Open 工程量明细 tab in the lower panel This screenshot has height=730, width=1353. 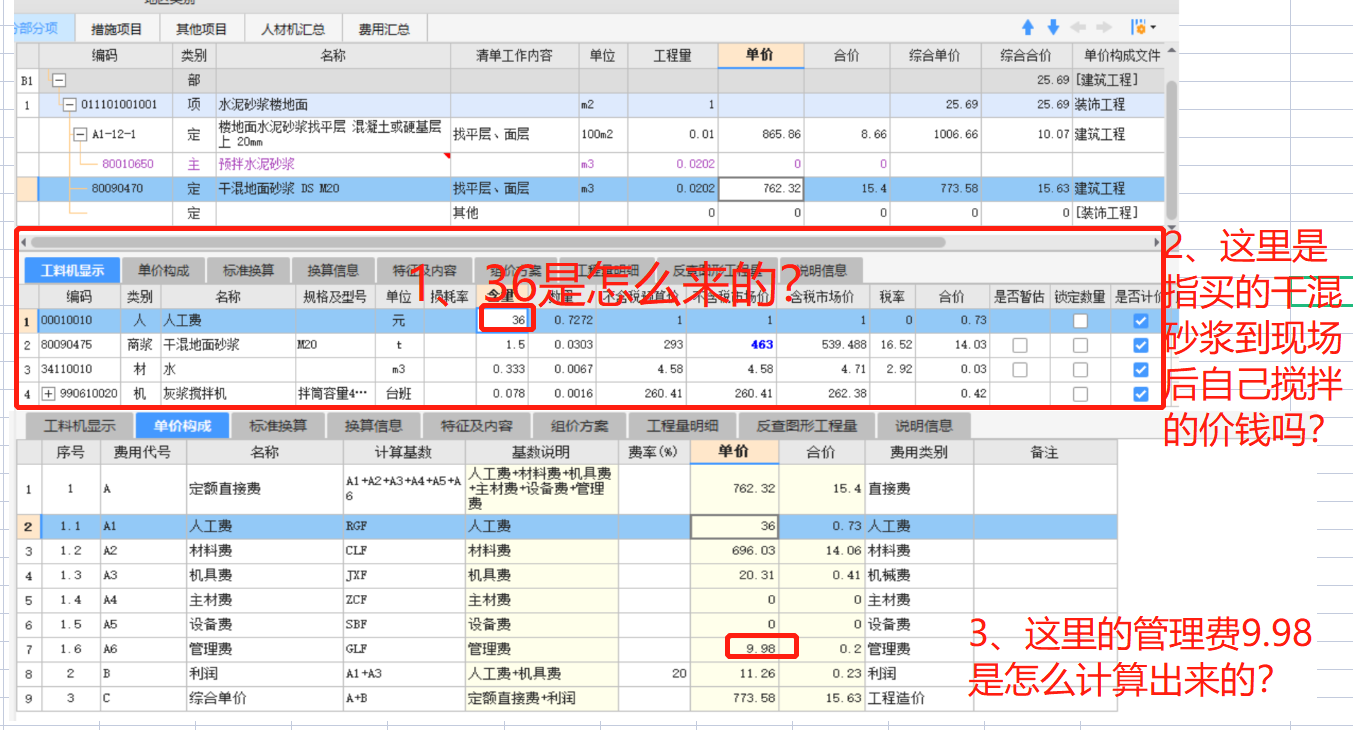tap(684, 426)
